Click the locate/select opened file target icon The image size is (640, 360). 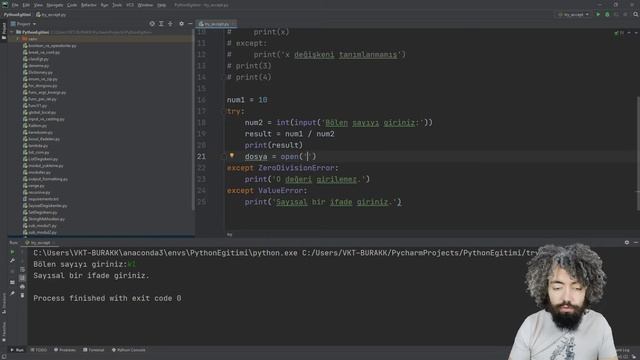(x=152, y=24)
